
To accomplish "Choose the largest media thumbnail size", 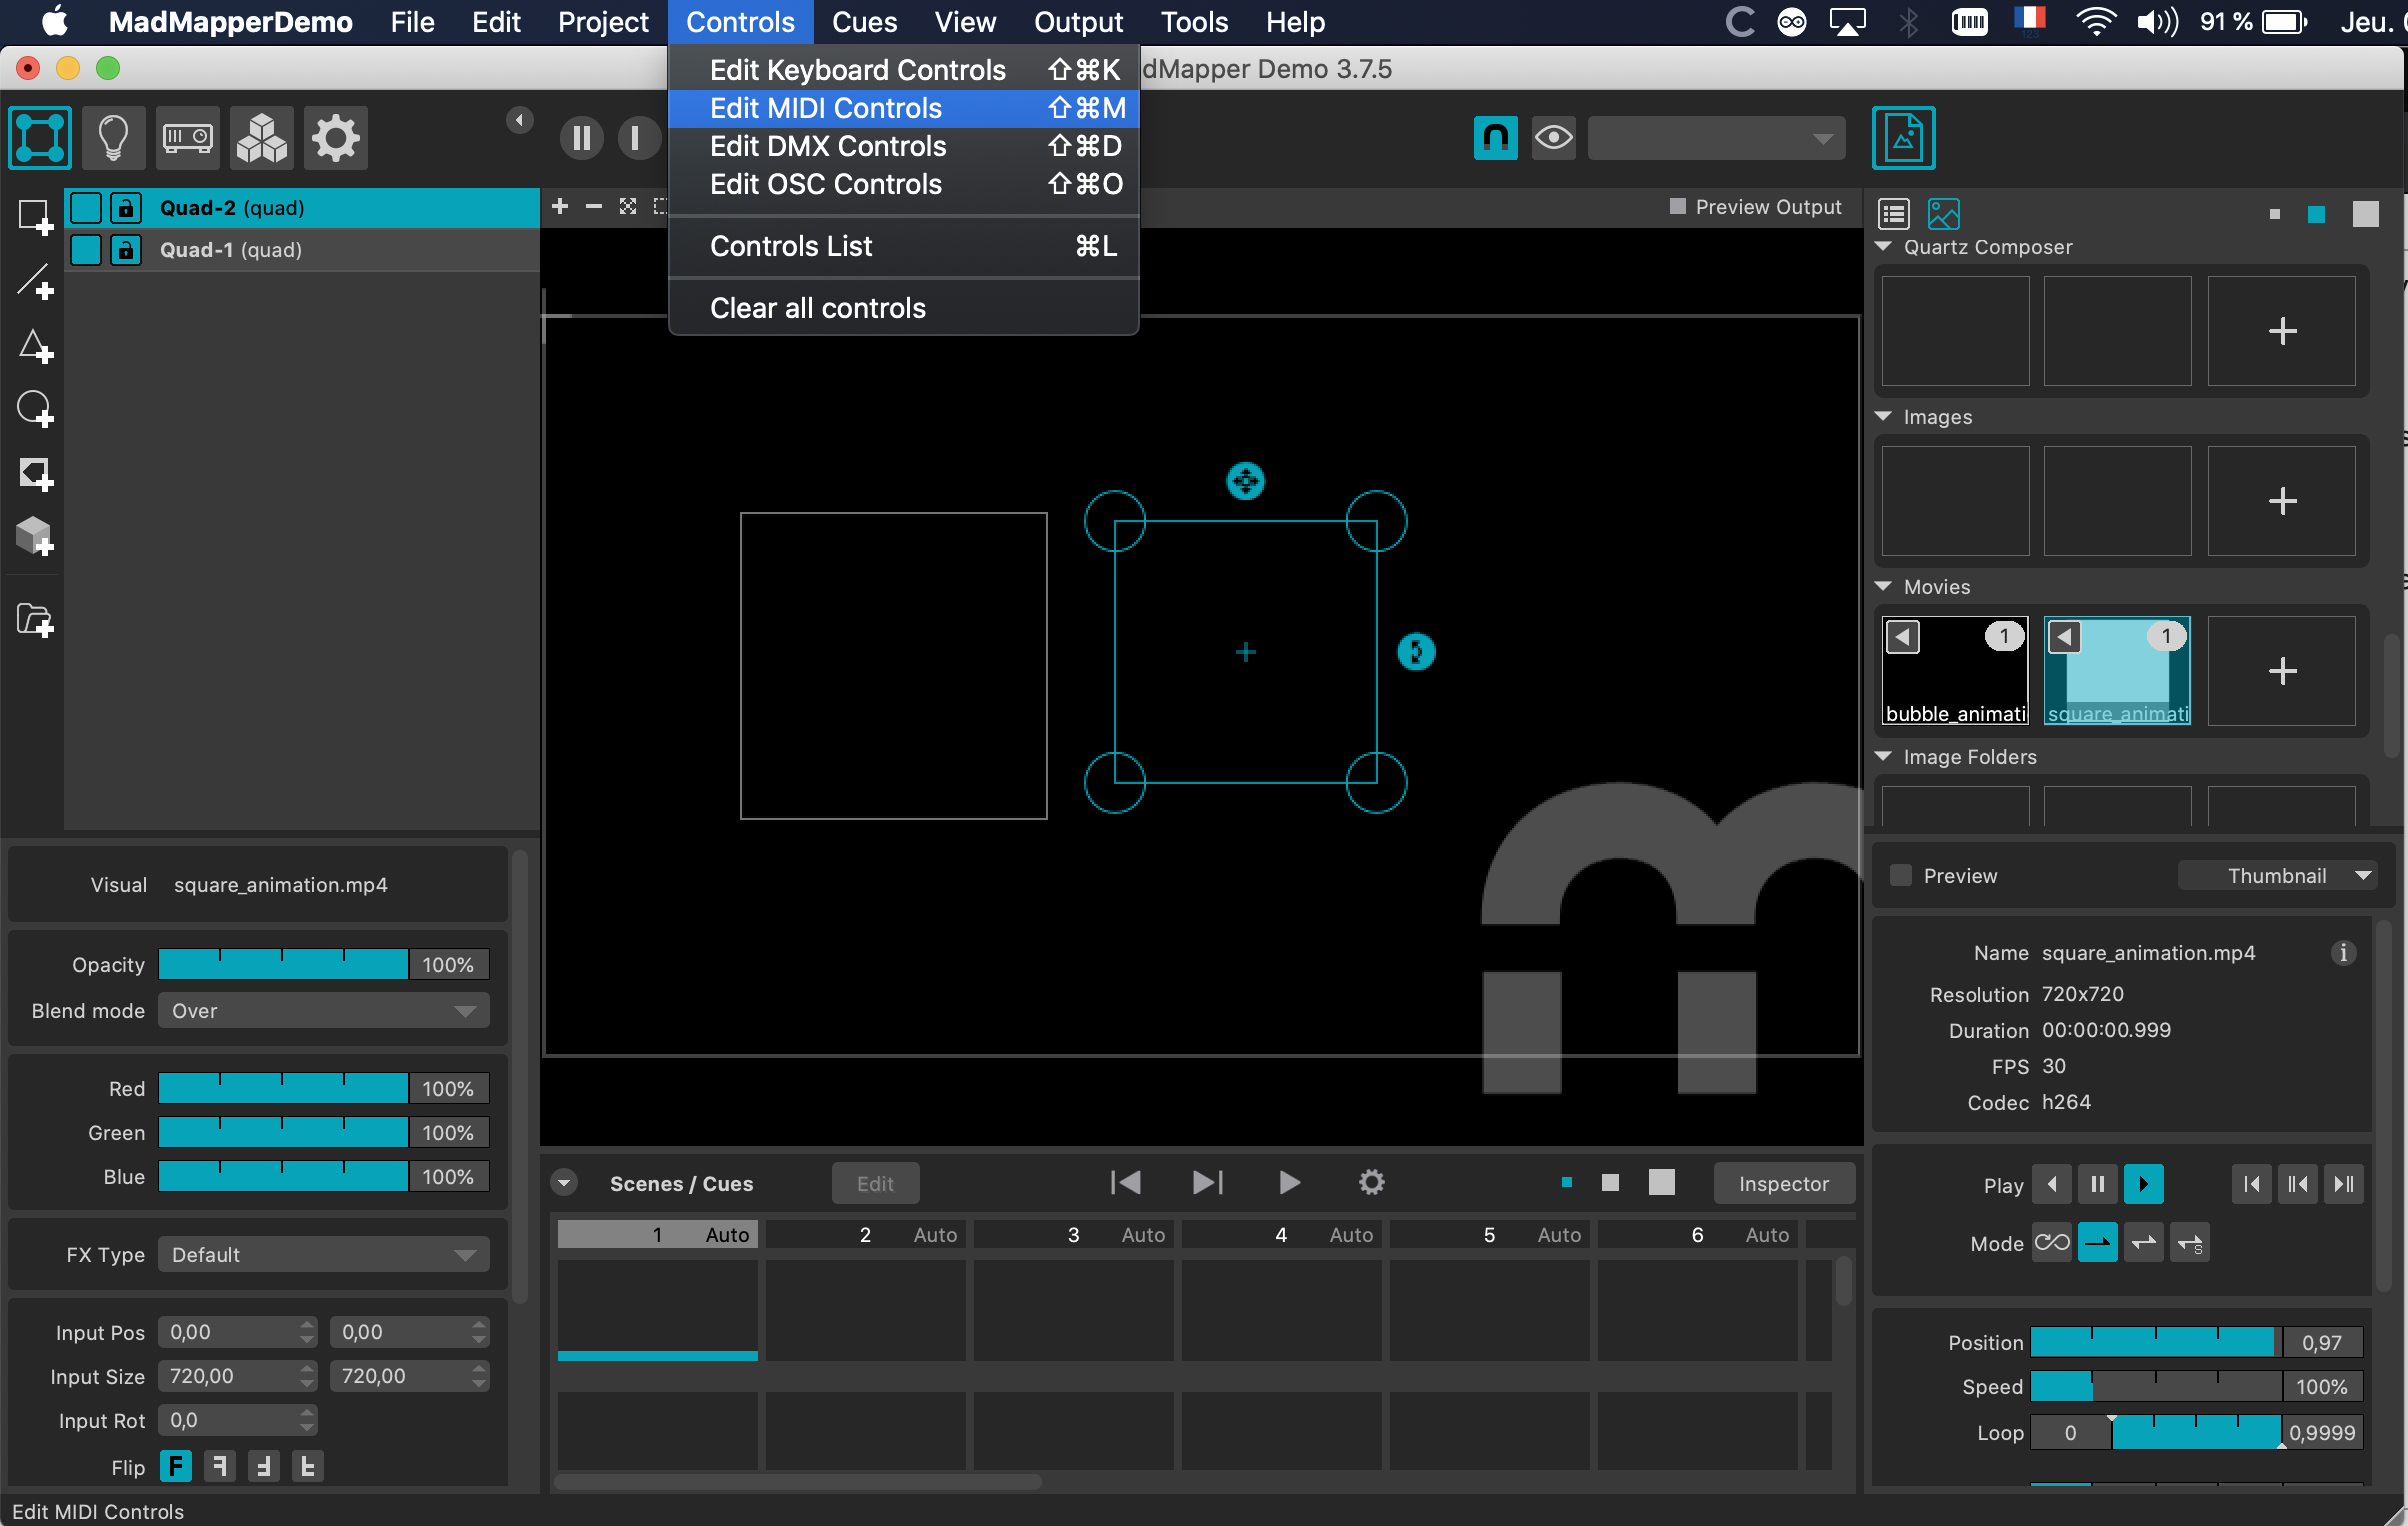I will [x=2365, y=214].
